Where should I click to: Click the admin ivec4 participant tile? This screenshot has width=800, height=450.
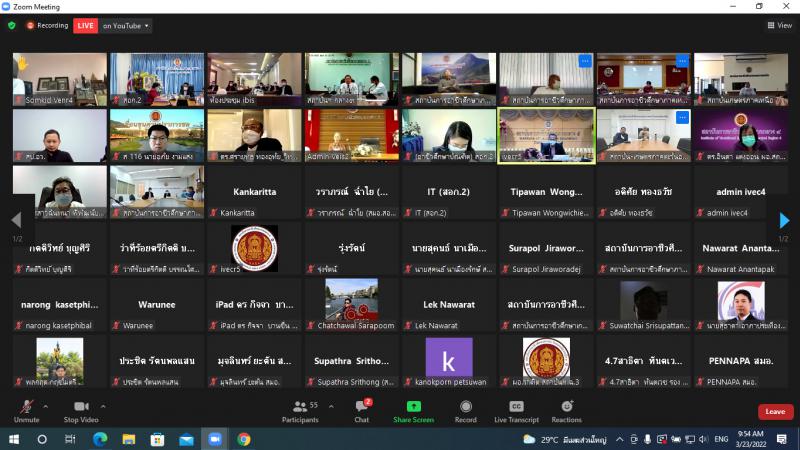tap(741, 192)
